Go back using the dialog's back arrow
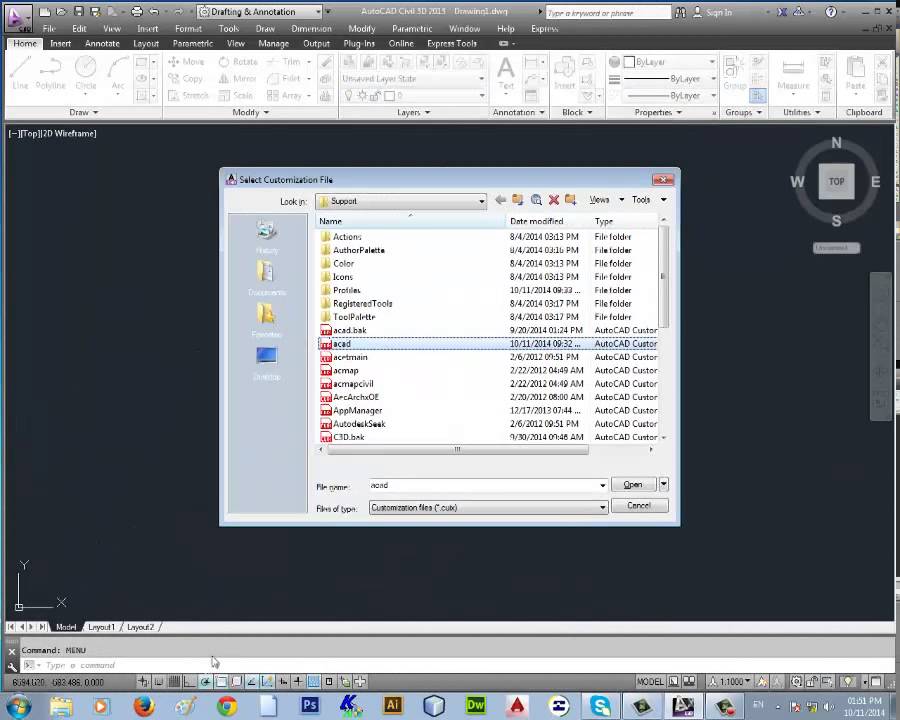 501,200
